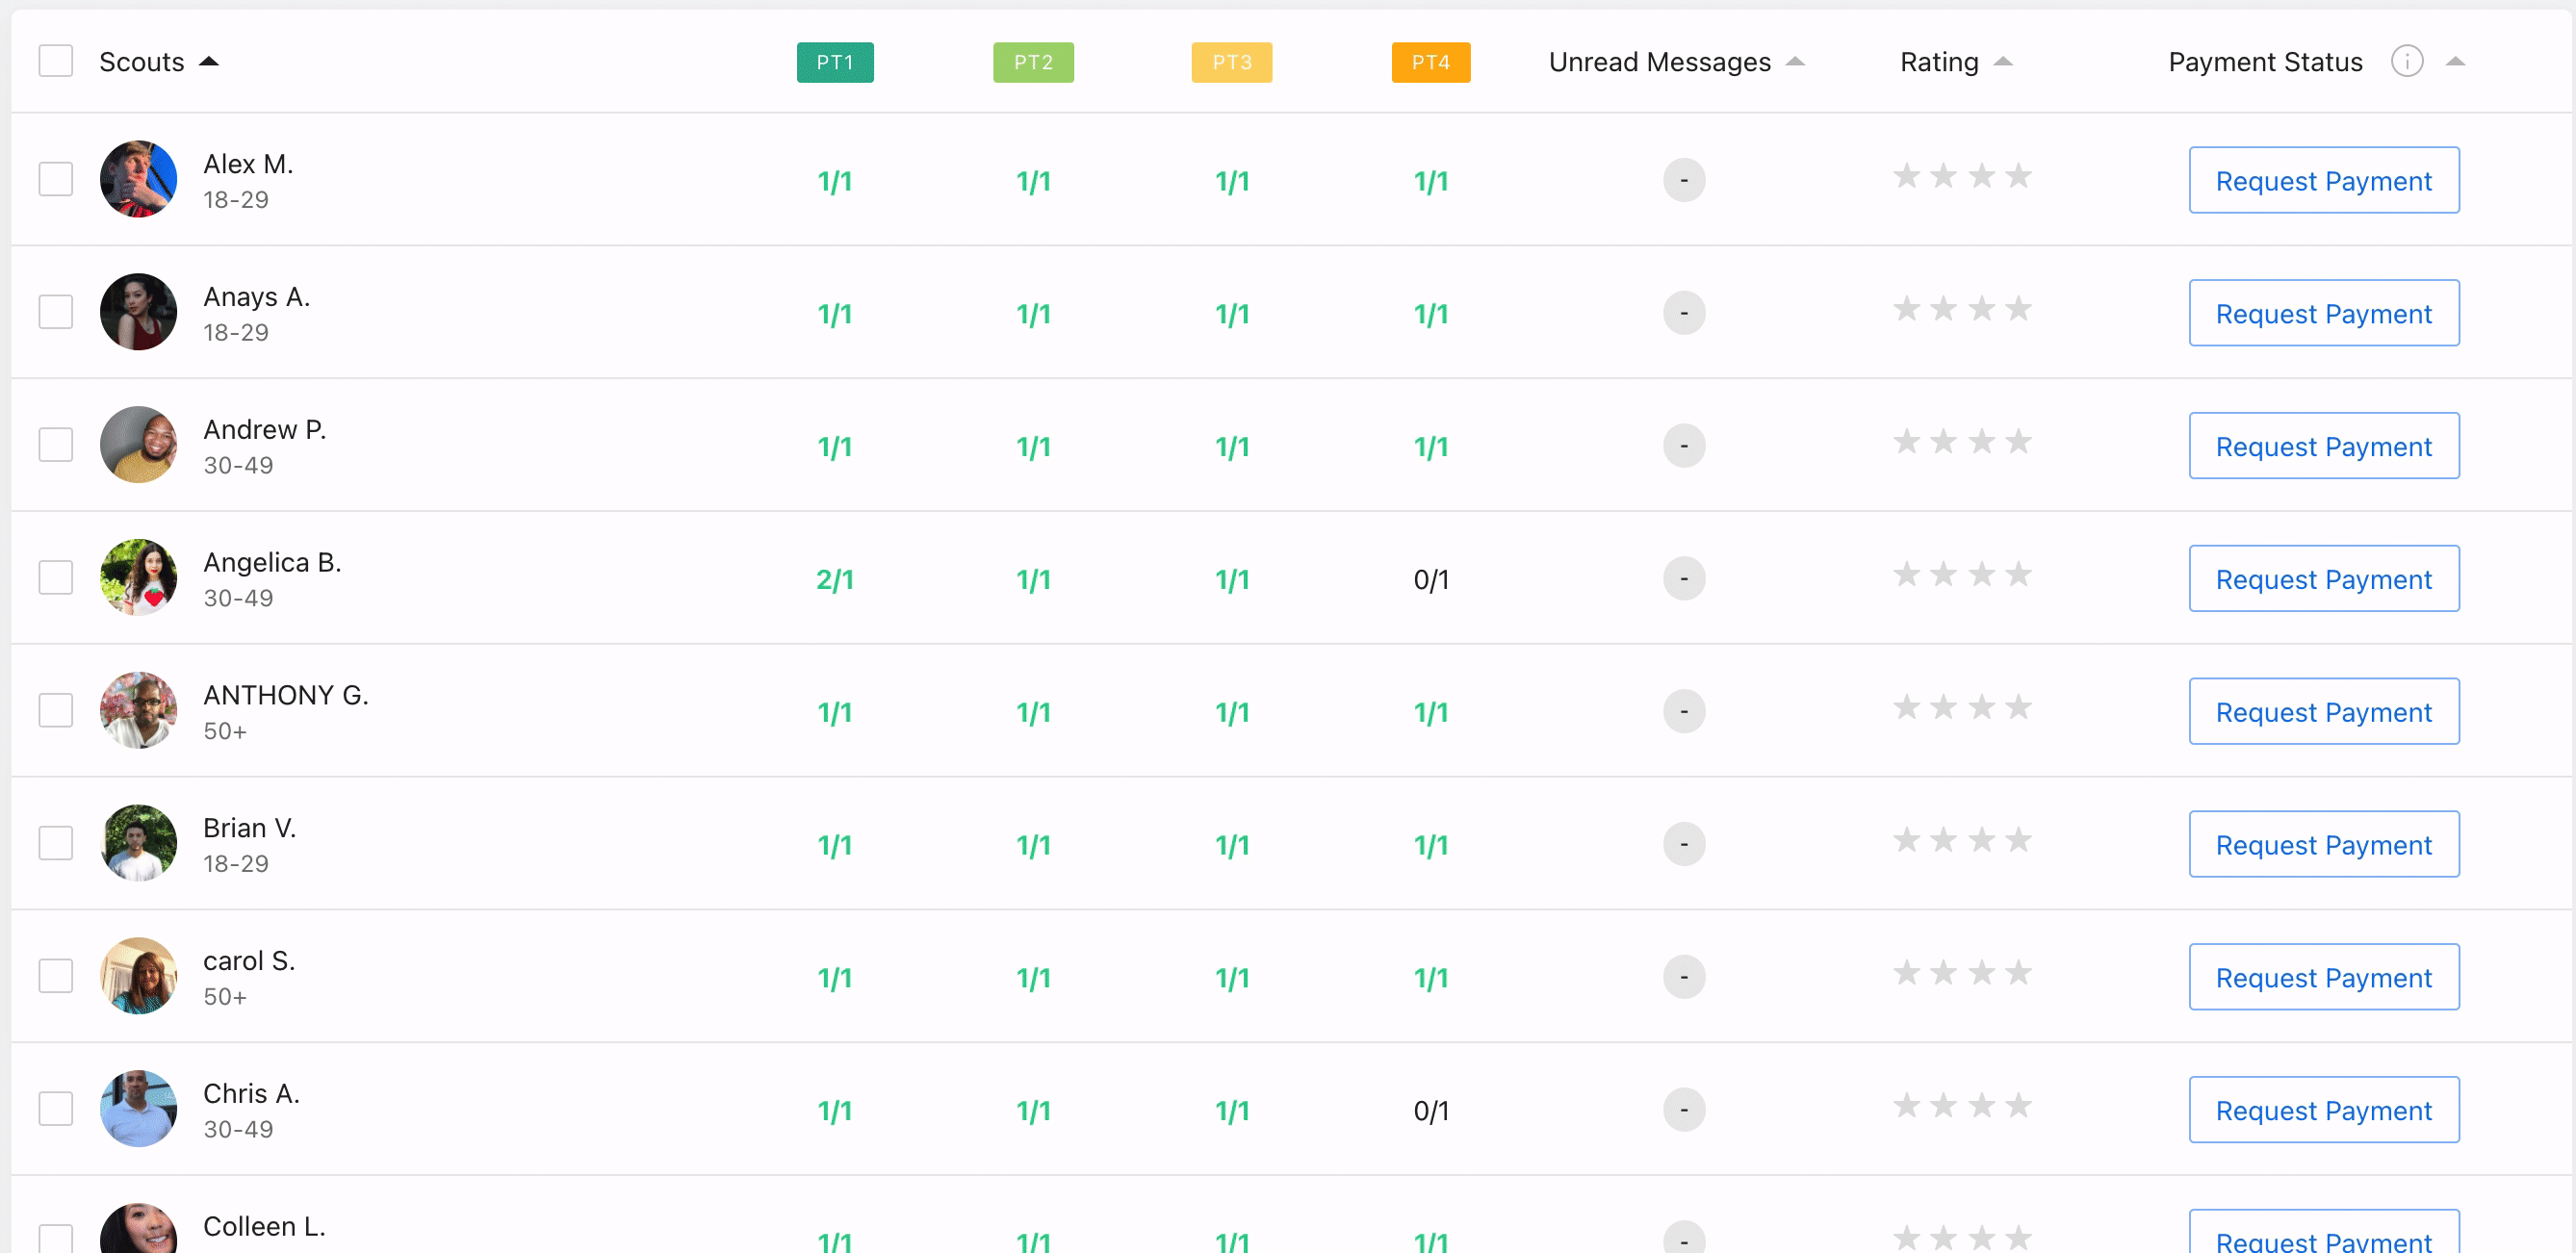Image resolution: width=2576 pixels, height=1253 pixels.
Task: Sort by Unread Messages arrow
Action: (x=1795, y=62)
